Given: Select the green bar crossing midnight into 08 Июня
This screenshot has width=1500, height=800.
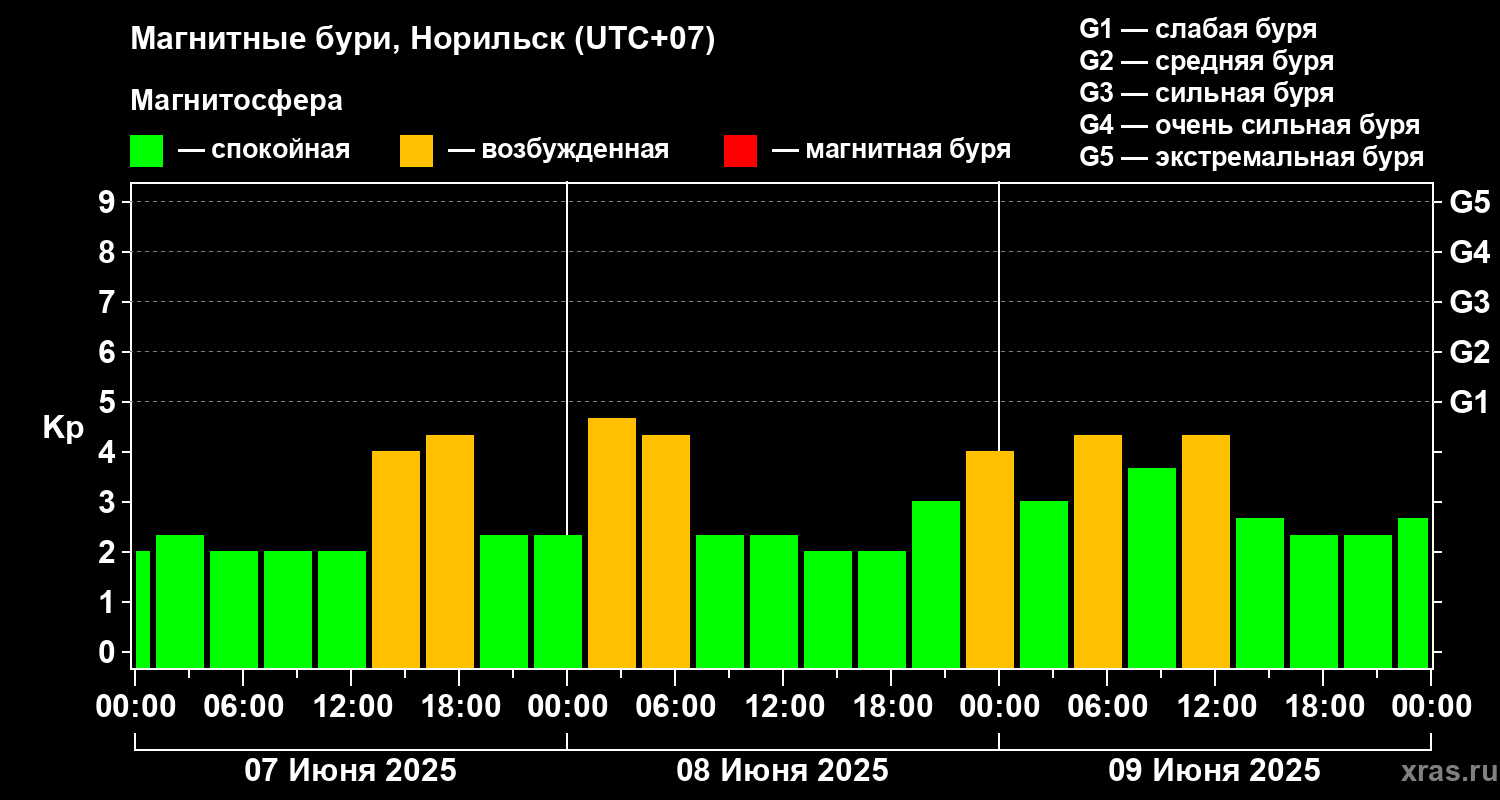Looking at the screenshot, I should 558,601.
